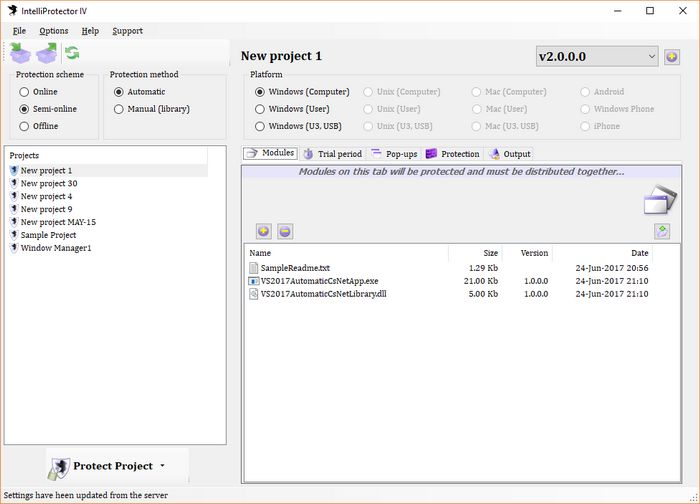Click the import project box icon

[x=20, y=53]
